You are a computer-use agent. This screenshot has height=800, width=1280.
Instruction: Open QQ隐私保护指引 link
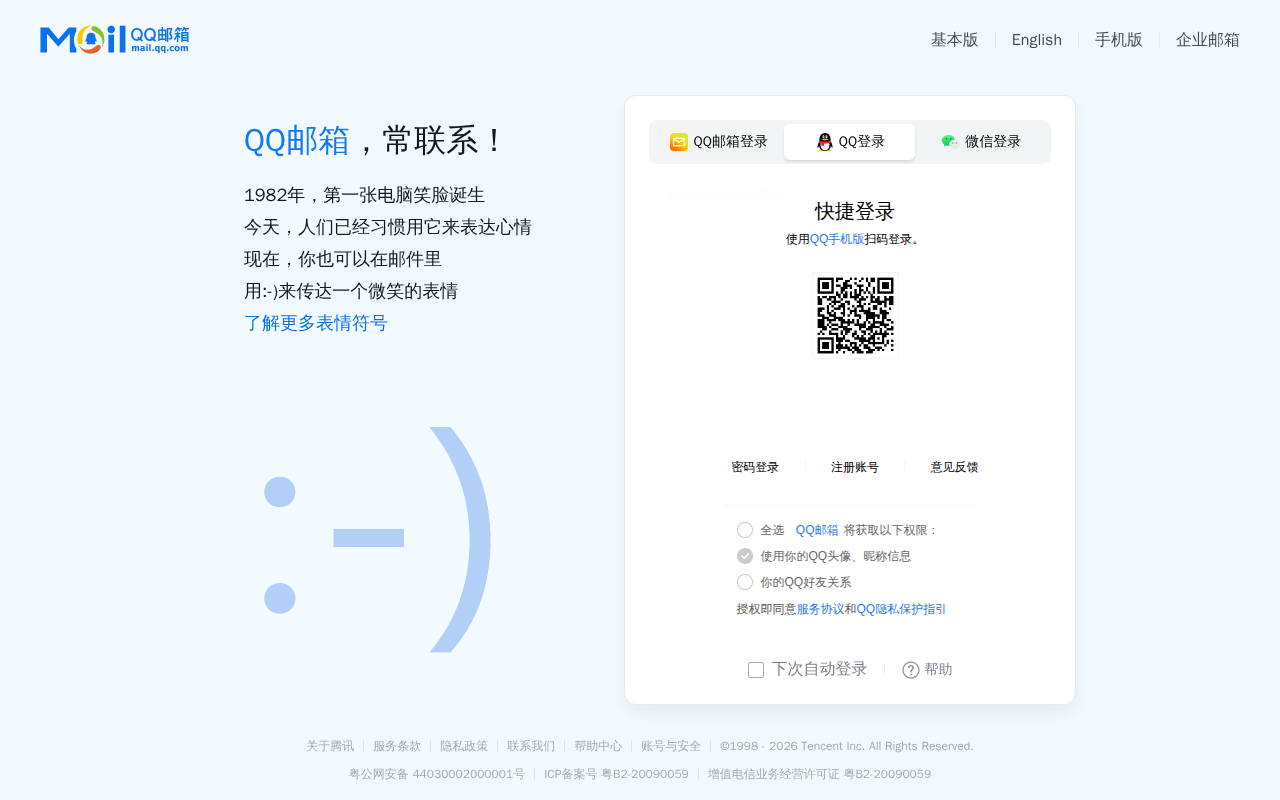coord(901,609)
